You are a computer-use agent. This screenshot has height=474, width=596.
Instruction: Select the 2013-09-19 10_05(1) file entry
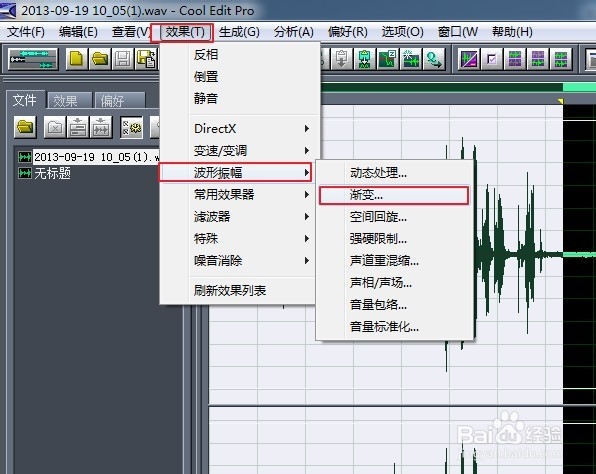click(x=90, y=157)
